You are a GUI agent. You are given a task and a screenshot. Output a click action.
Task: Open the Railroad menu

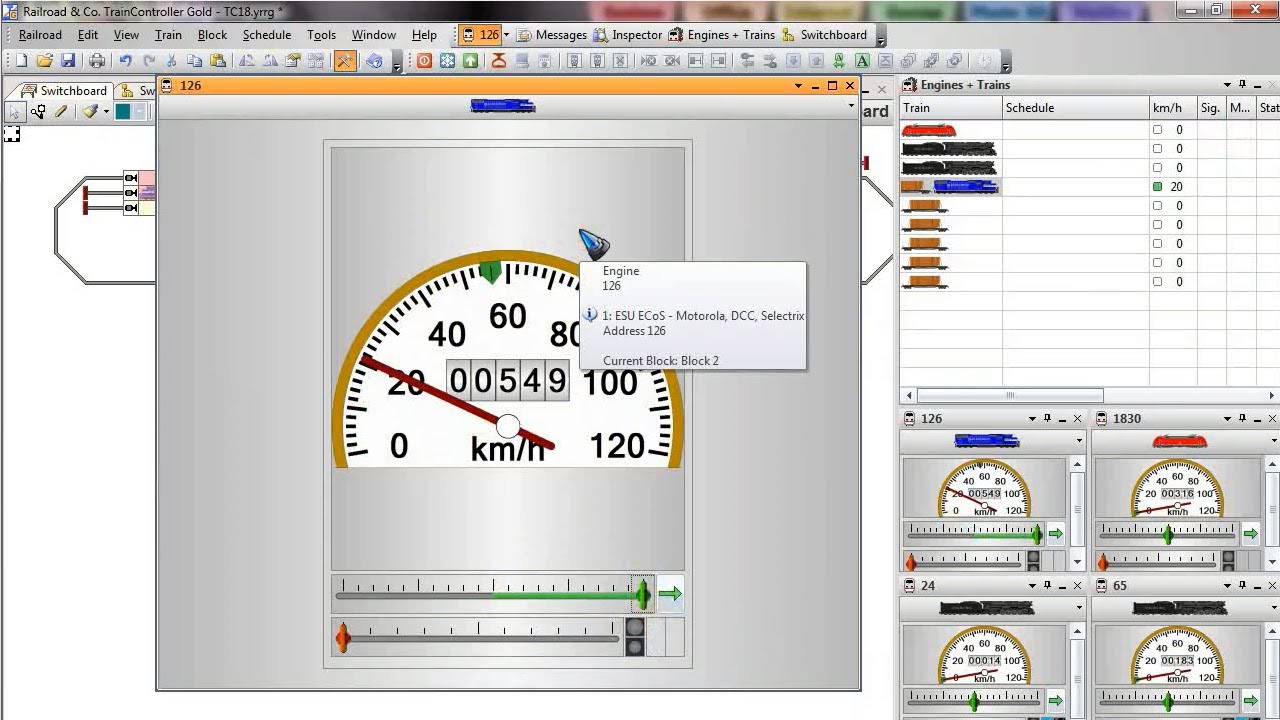pos(40,35)
